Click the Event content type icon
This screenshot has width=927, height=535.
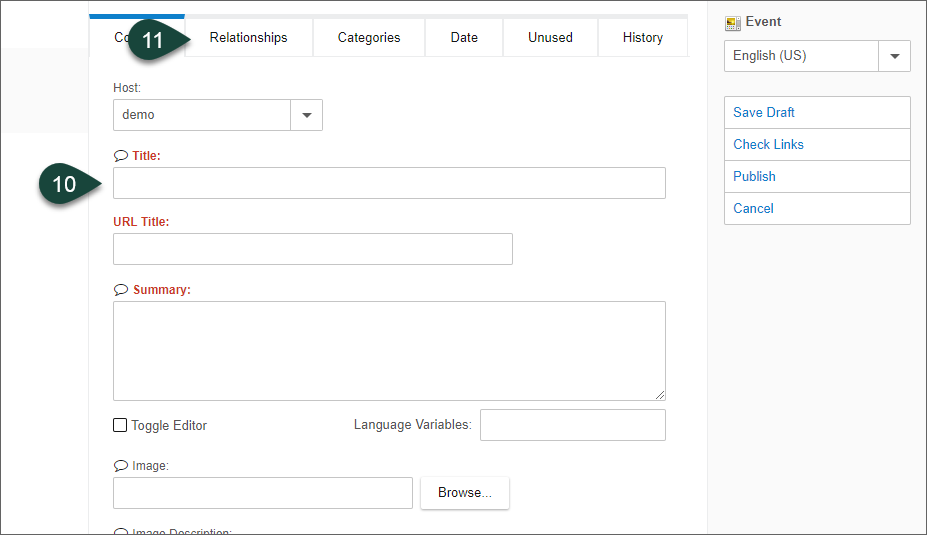tap(733, 22)
